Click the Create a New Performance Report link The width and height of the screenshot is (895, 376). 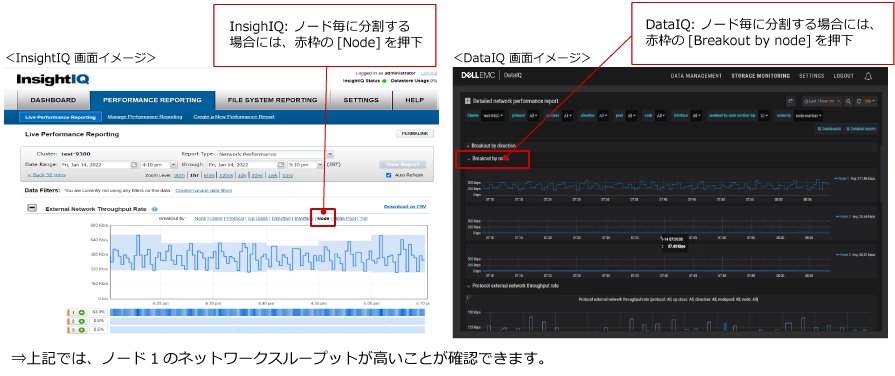(233, 116)
